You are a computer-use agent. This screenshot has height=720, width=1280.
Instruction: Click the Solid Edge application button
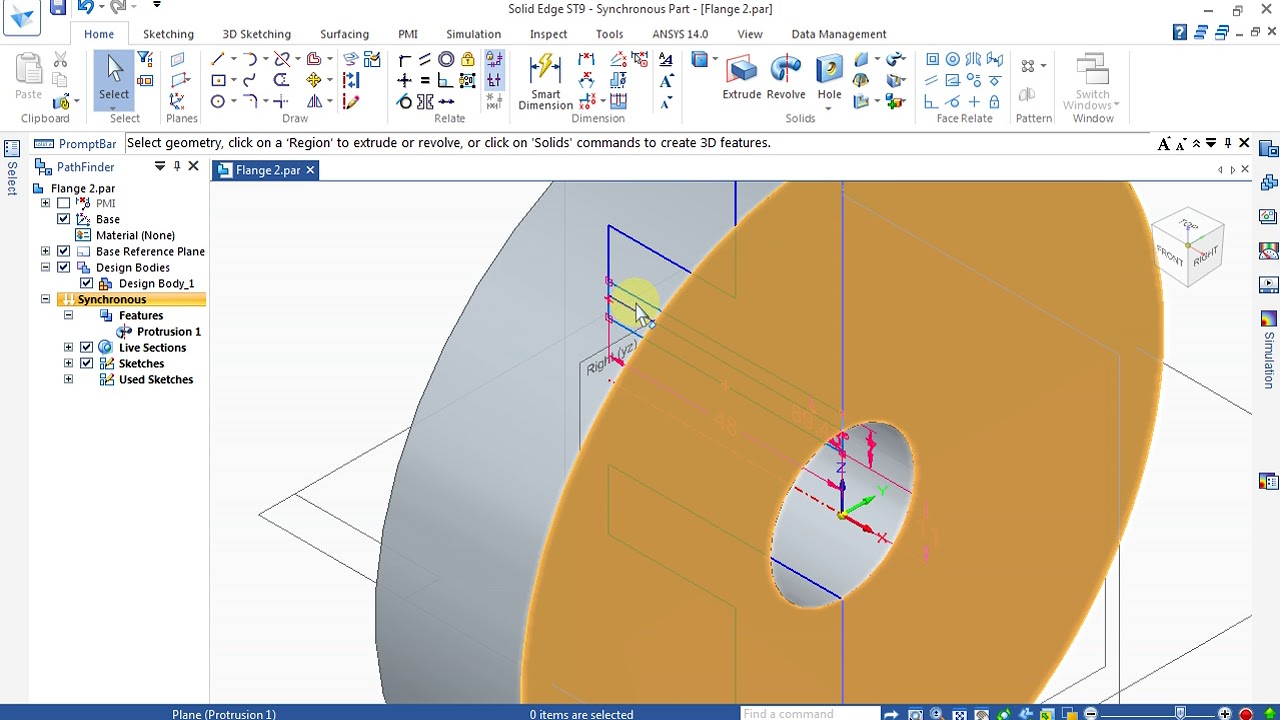coord(20,17)
